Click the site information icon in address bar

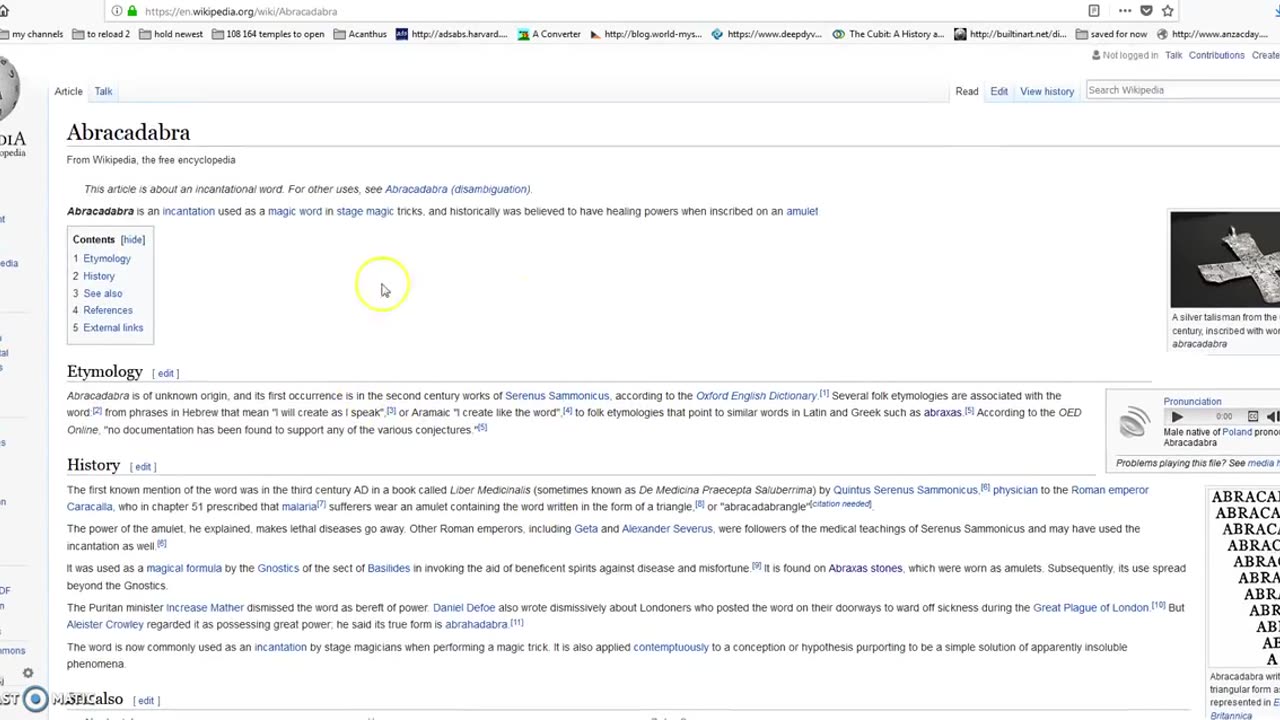tap(116, 11)
